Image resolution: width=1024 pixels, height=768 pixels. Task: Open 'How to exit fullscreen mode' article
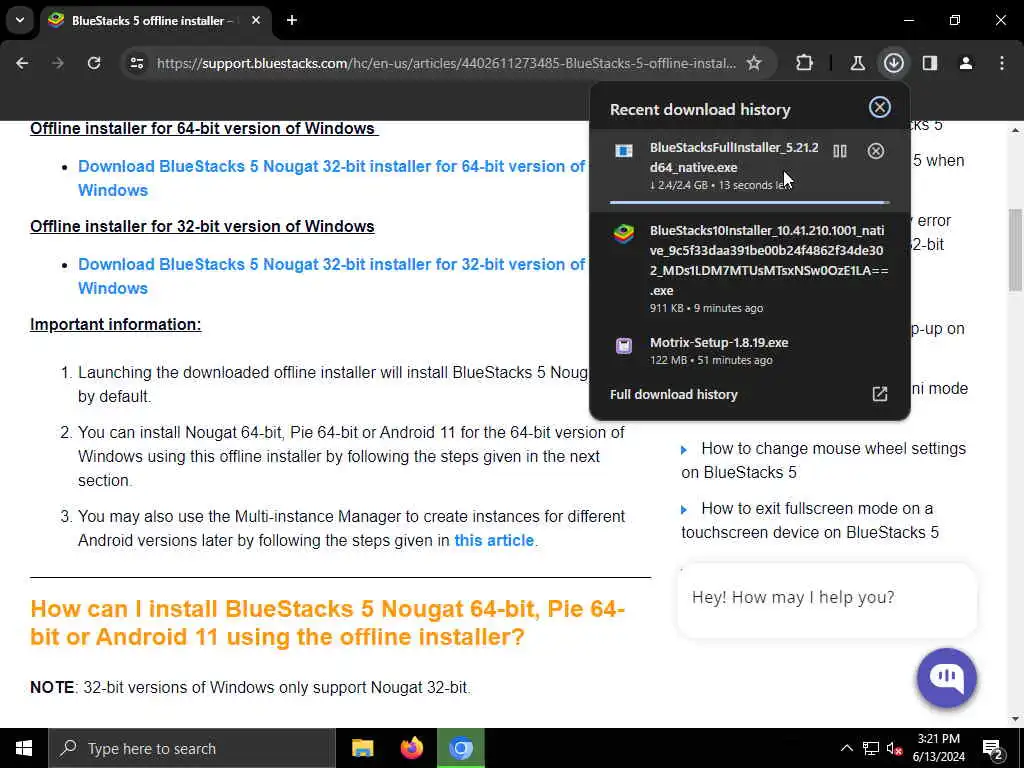[810, 520]
